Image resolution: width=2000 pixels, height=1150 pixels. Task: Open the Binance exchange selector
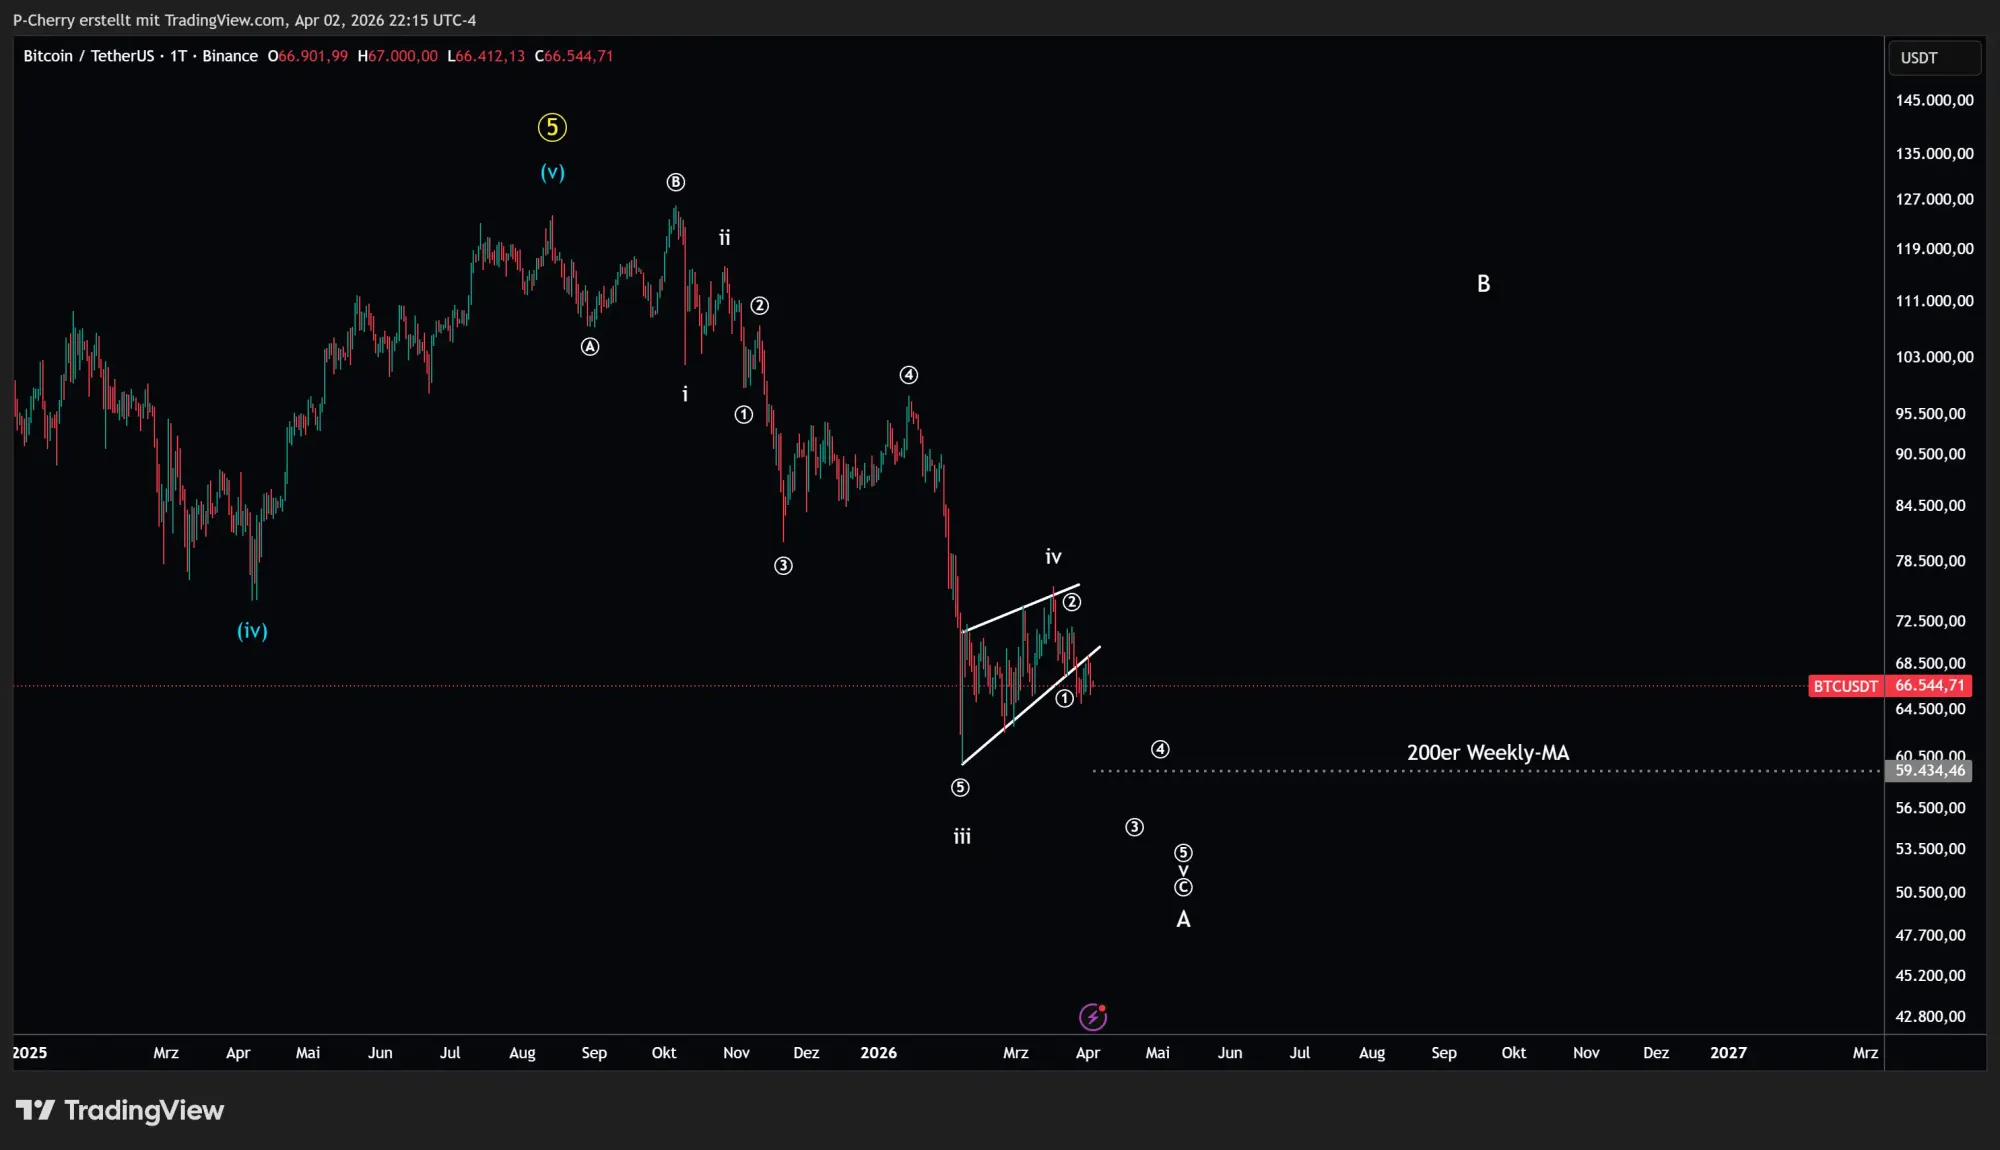pyautogui.click(x=230, y=56)
